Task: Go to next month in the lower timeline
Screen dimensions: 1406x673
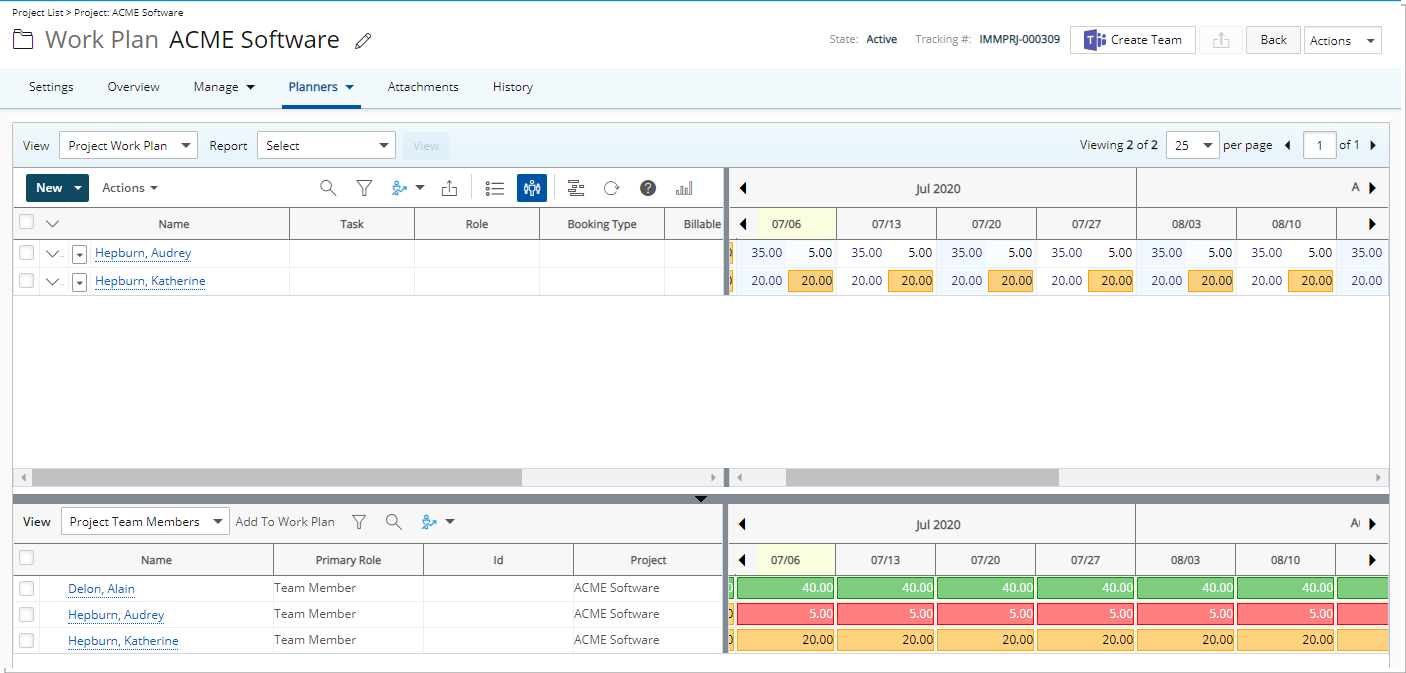Action: [1372, 524]
